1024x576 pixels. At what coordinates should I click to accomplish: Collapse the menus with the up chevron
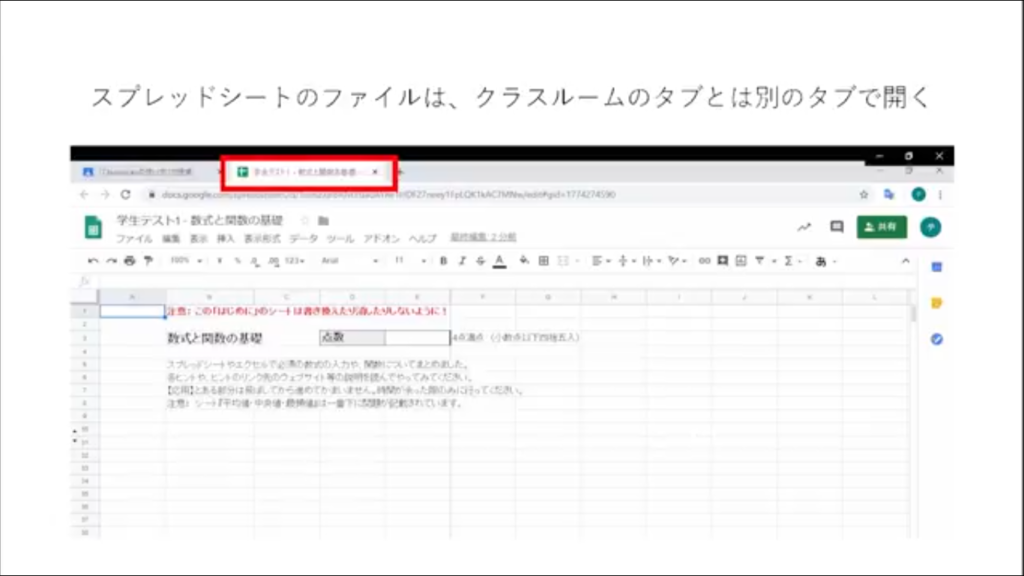tap(905, 261)
